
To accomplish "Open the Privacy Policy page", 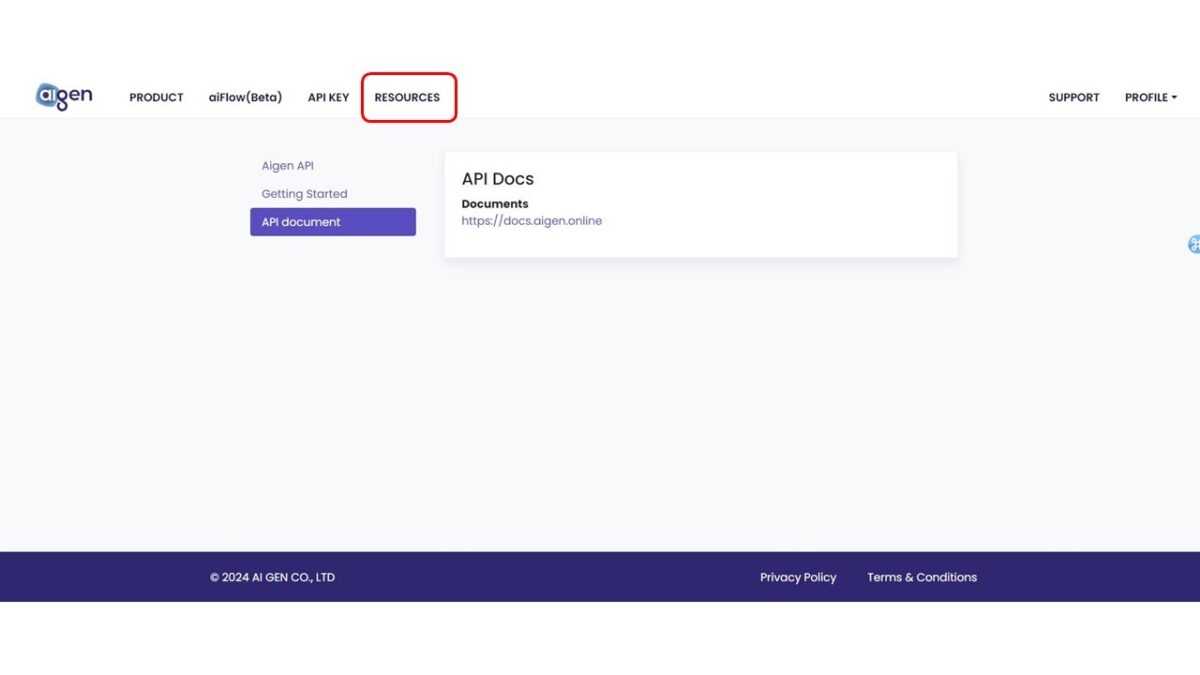I will tap(798, 577).
